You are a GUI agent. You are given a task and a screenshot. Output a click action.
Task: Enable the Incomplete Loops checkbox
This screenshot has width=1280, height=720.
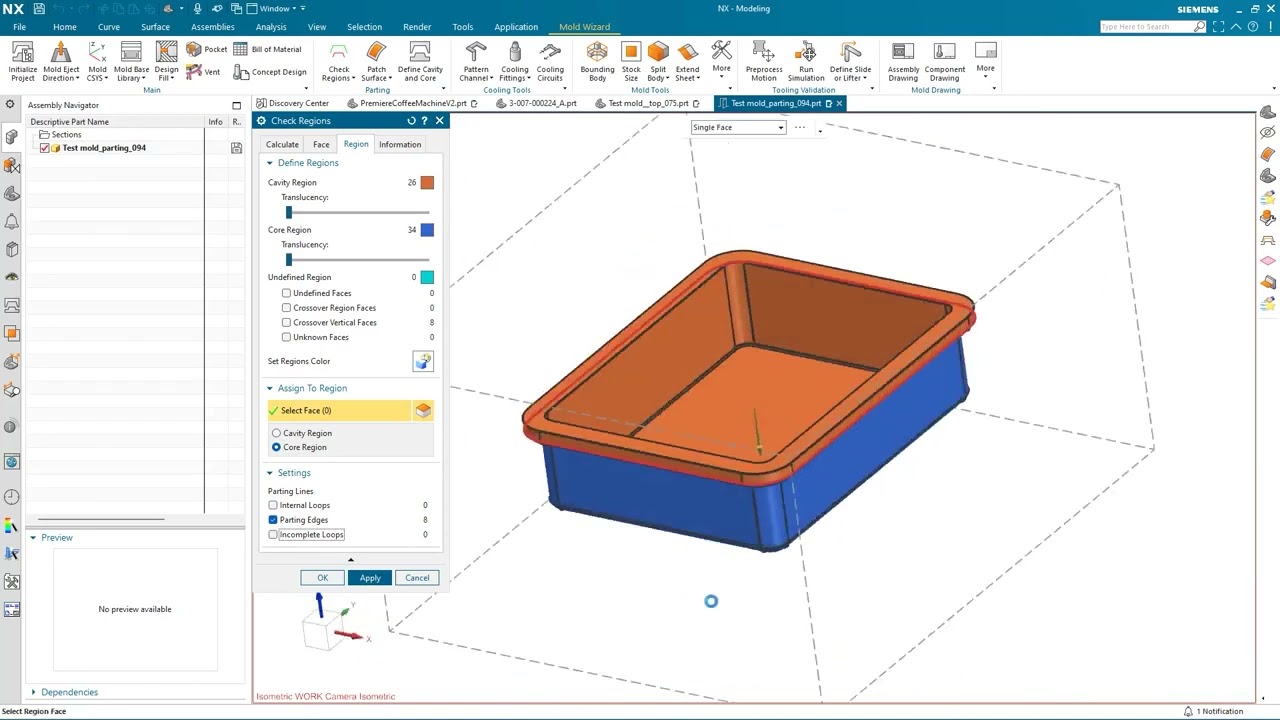[273, 535]
